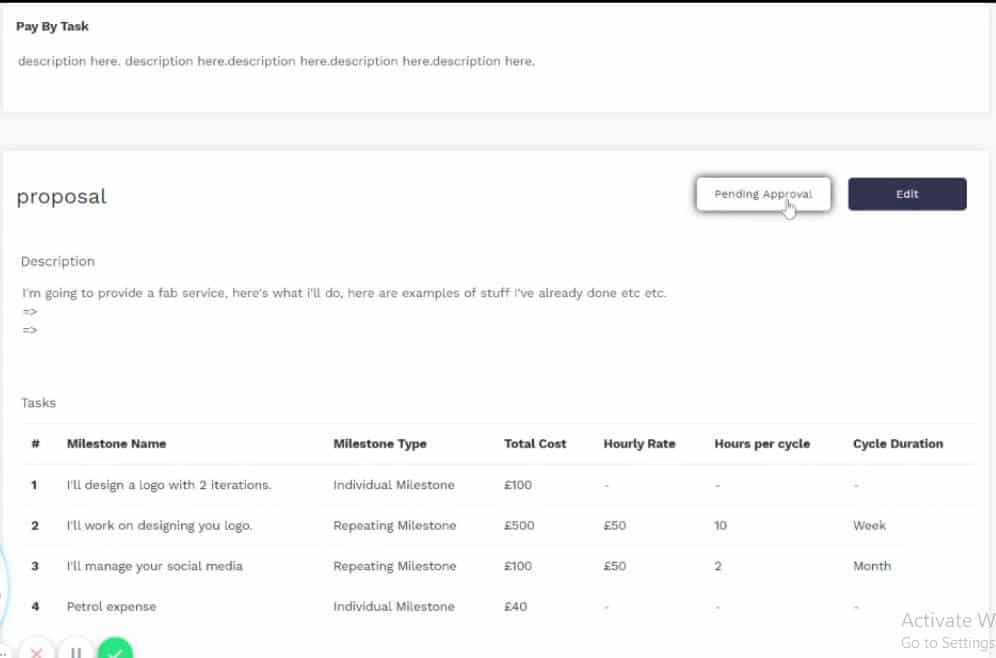Image resolution: width=996 pixels, height=658 pixels.
Task: Click the Total Cost column header
Action: (535, 444)
